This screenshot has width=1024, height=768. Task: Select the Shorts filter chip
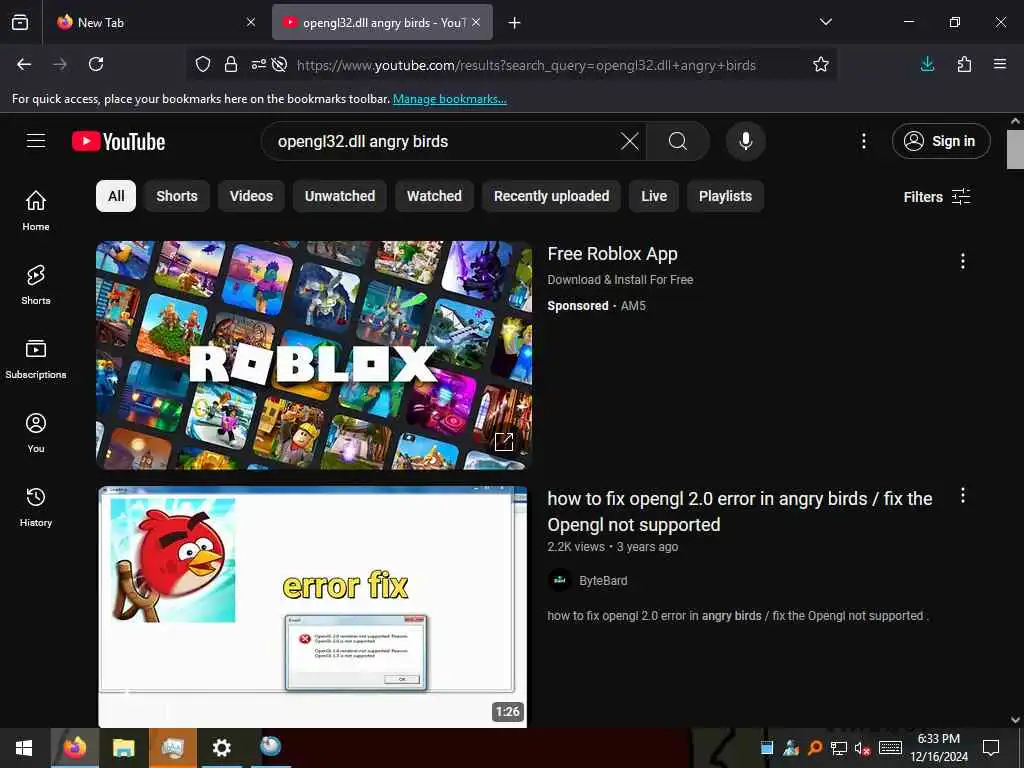[176, 196]
